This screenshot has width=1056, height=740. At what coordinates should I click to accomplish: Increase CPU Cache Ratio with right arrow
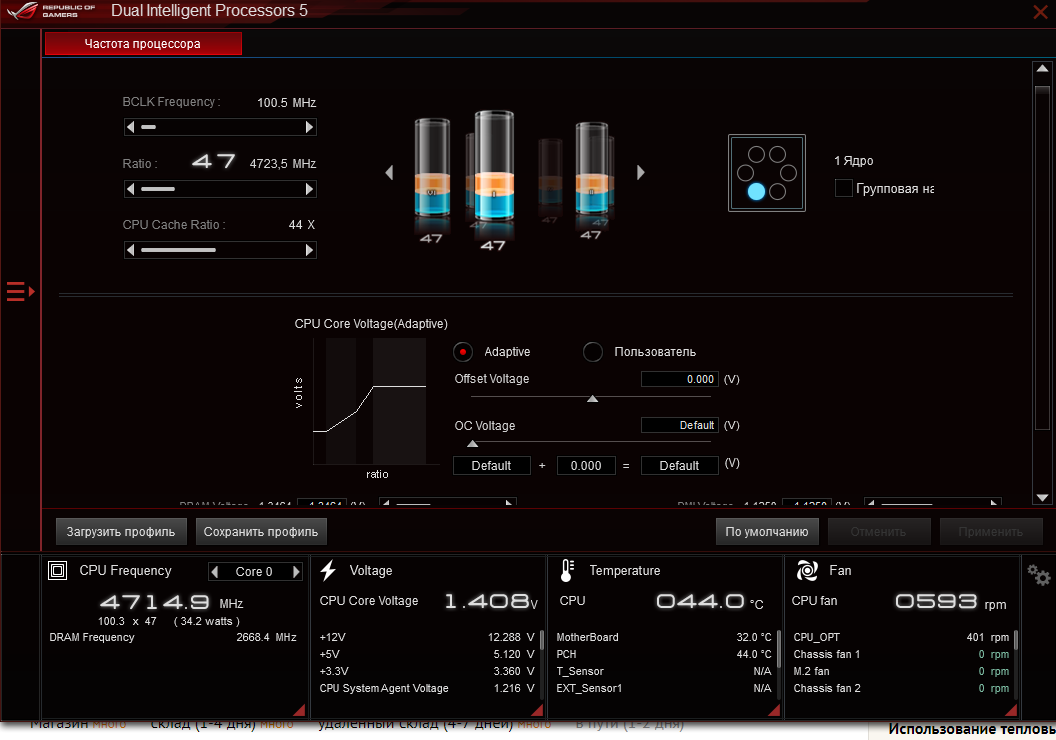coord(309,250)
